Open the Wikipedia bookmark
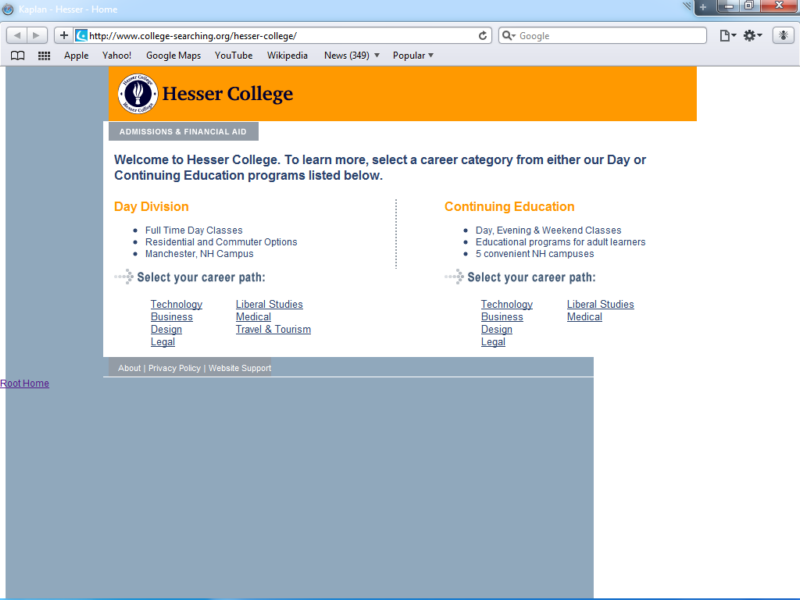The image size is (800, 600). point(287,56)
